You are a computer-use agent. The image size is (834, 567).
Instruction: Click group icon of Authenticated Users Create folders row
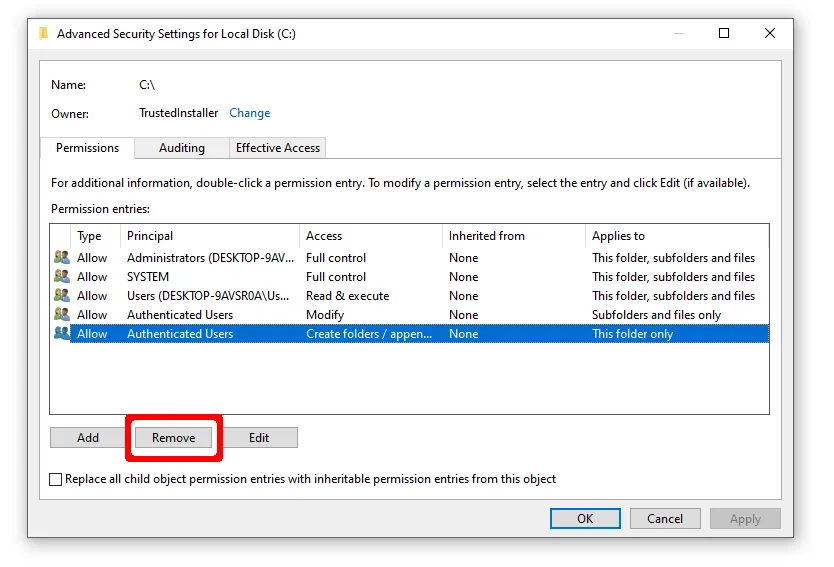pos(62,334)
